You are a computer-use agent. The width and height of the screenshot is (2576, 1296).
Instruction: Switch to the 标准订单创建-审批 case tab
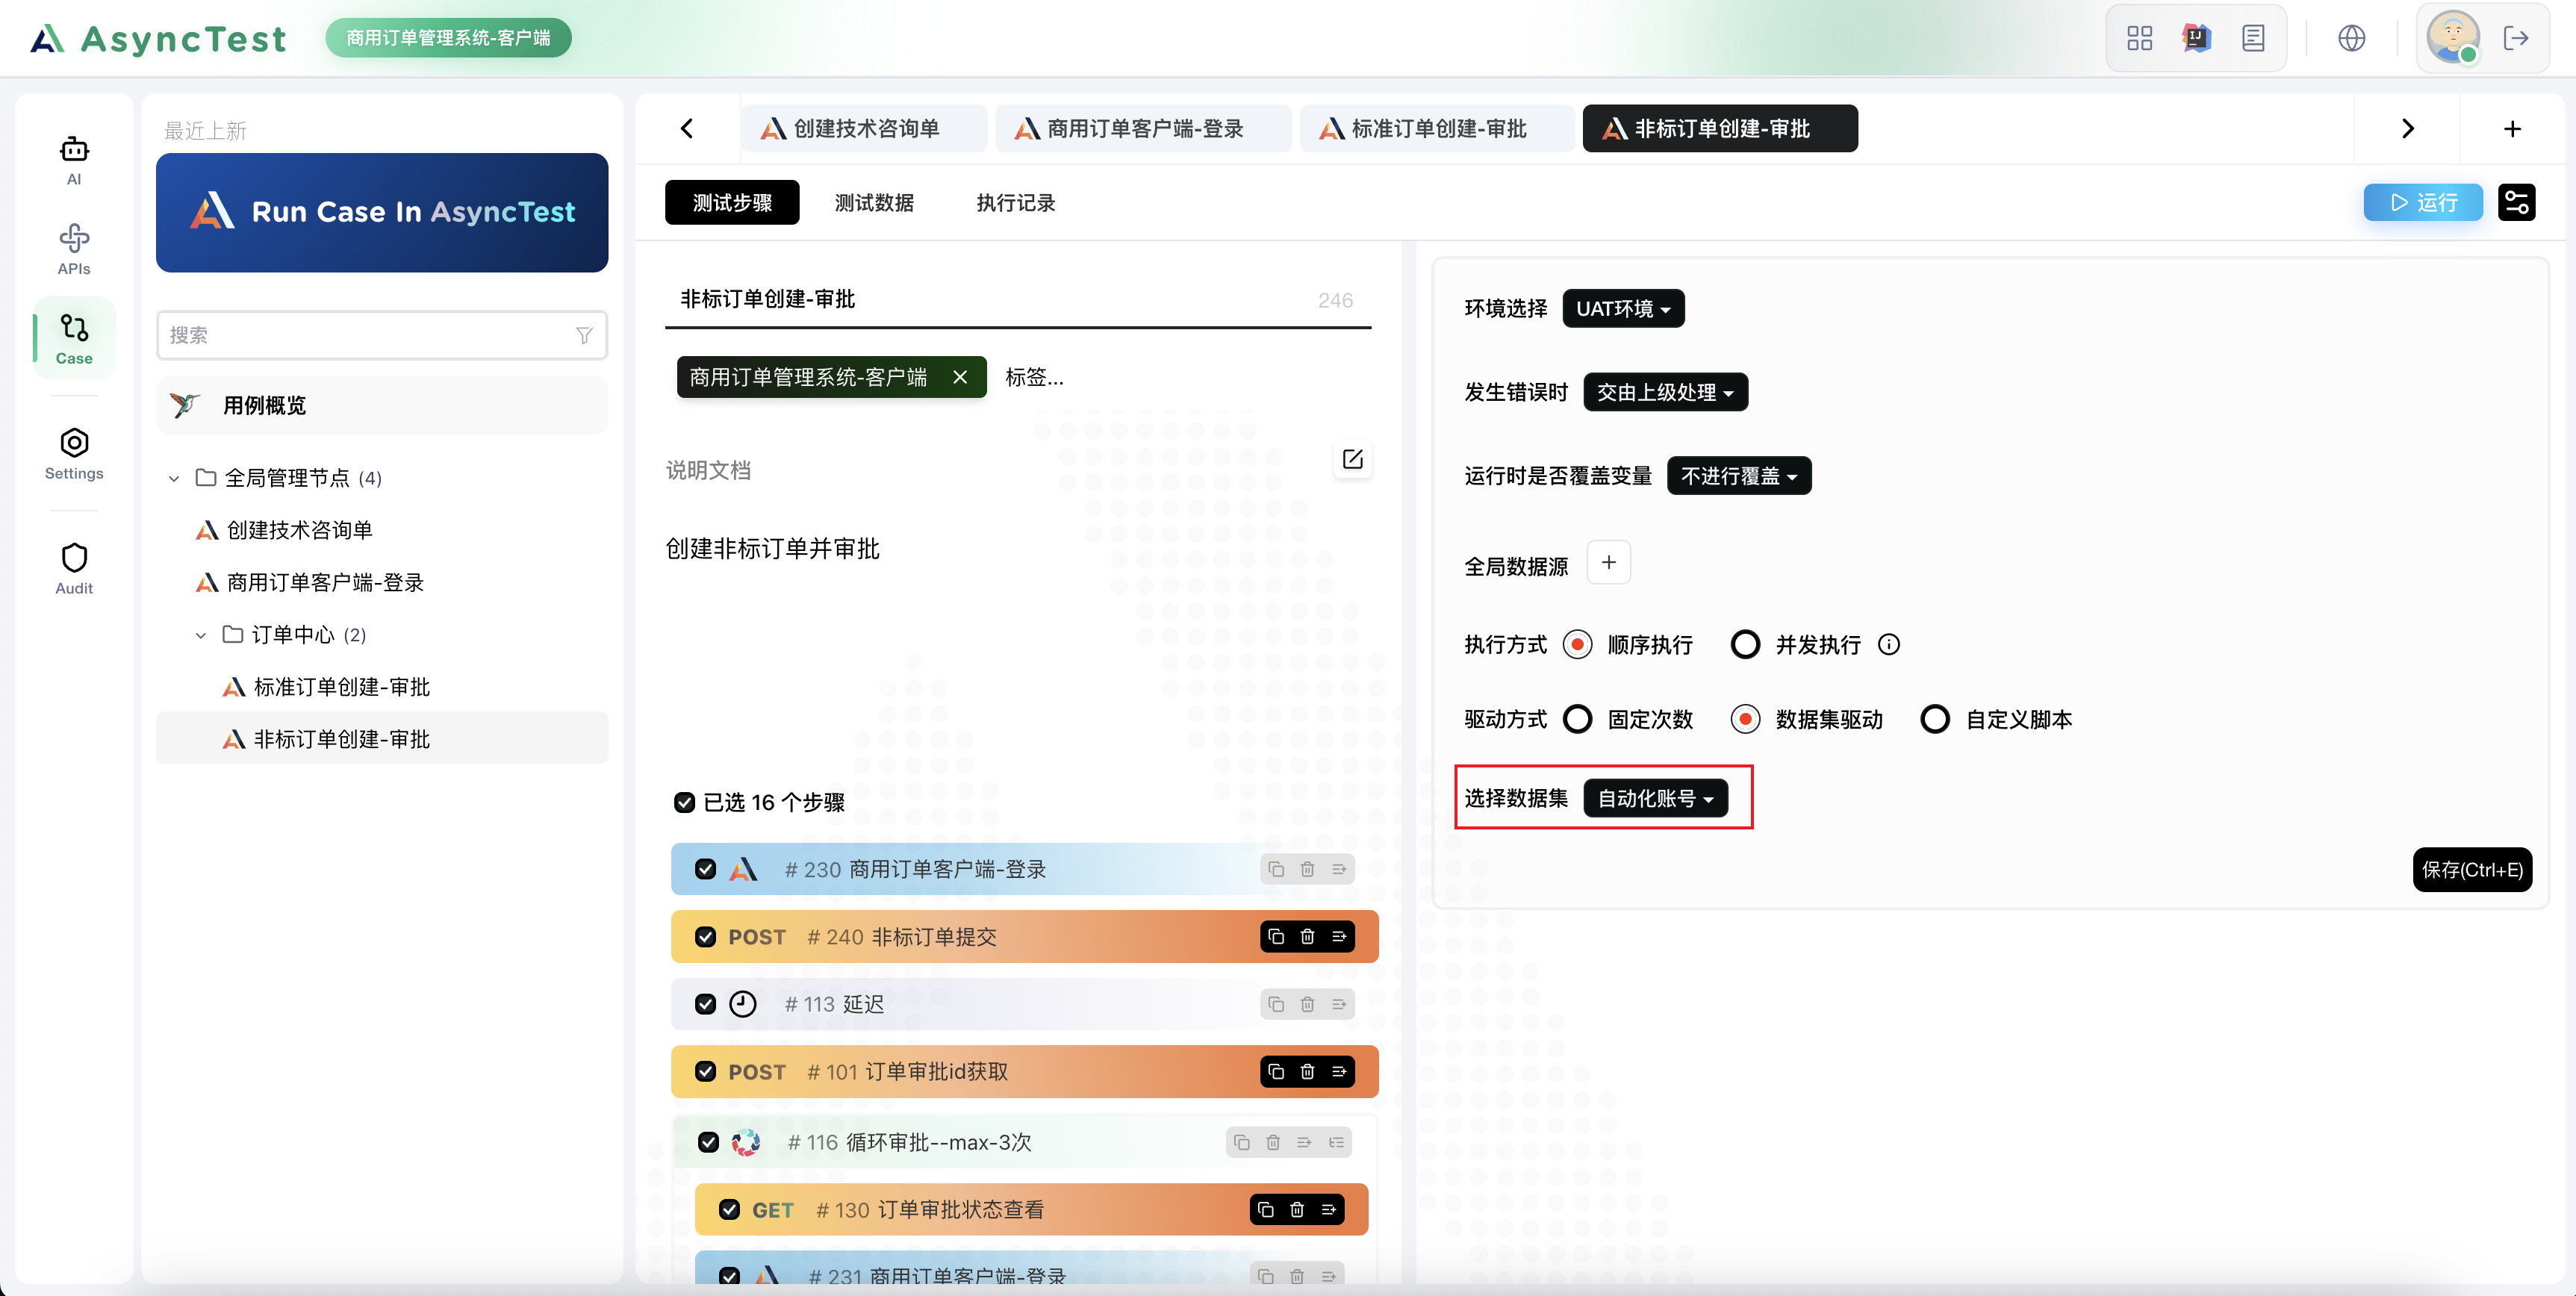(x=1436, y=128)
